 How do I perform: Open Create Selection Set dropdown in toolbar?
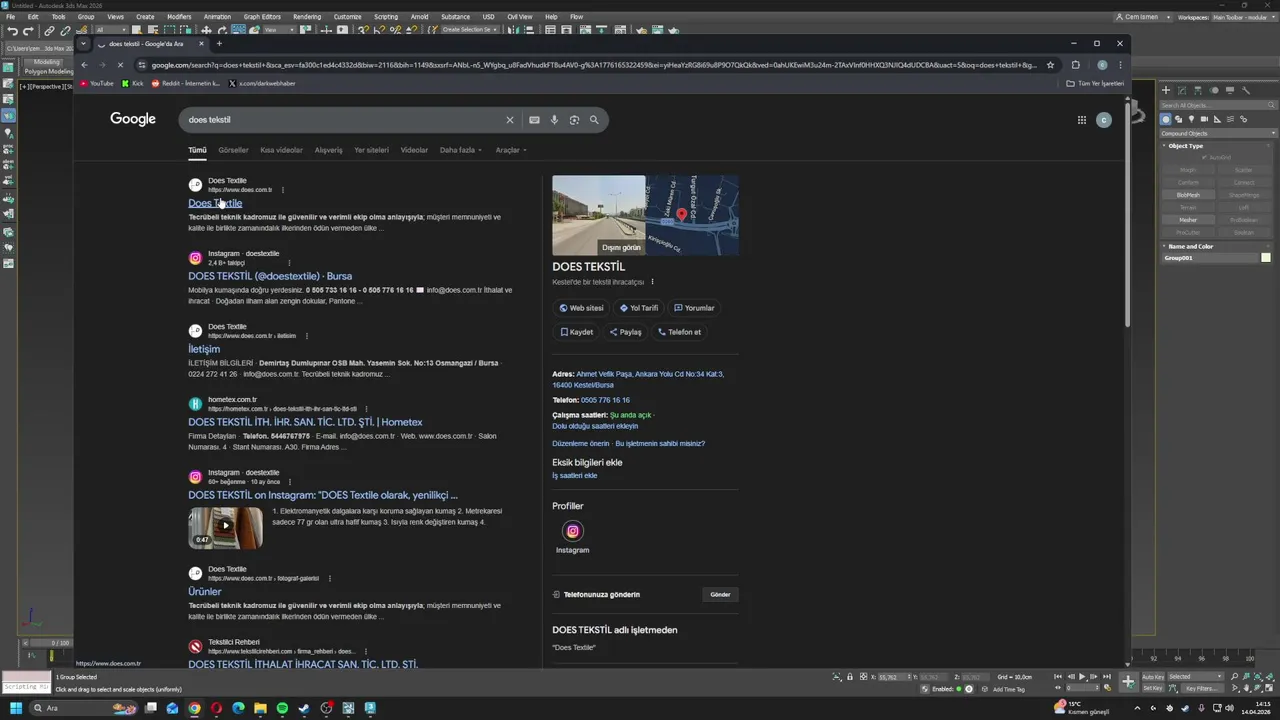470,30
